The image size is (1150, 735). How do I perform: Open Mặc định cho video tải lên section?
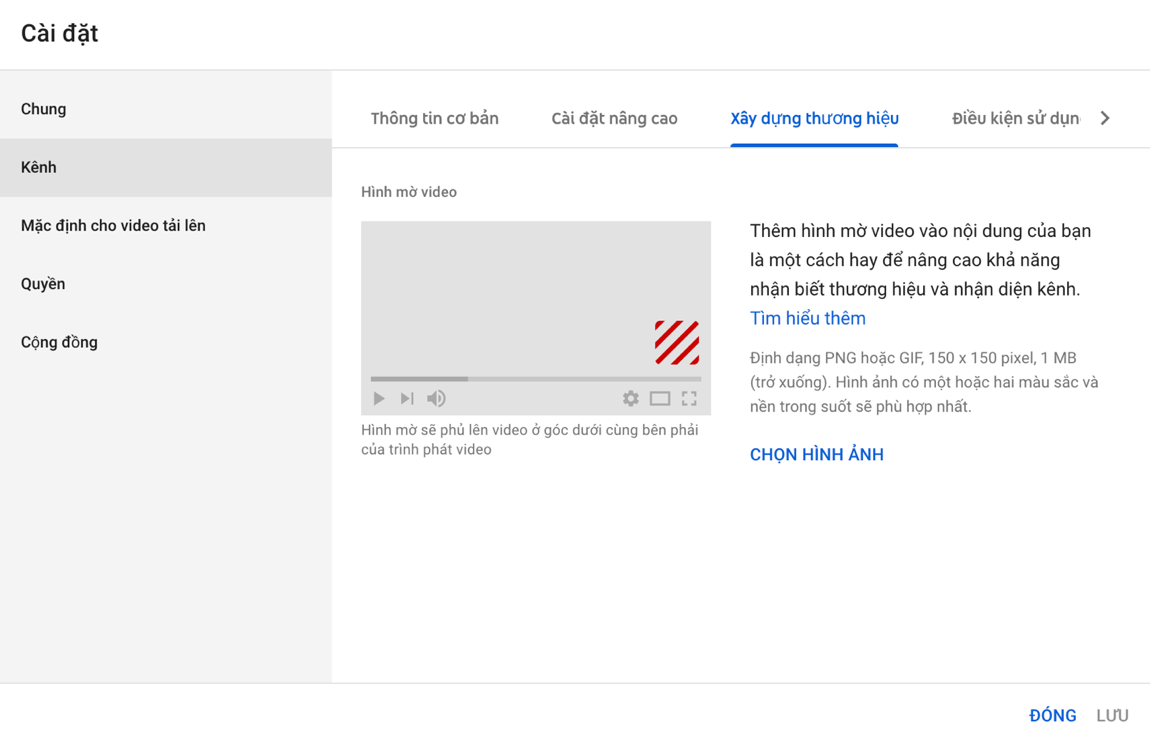pyautogui.click(x=113, y=225)
